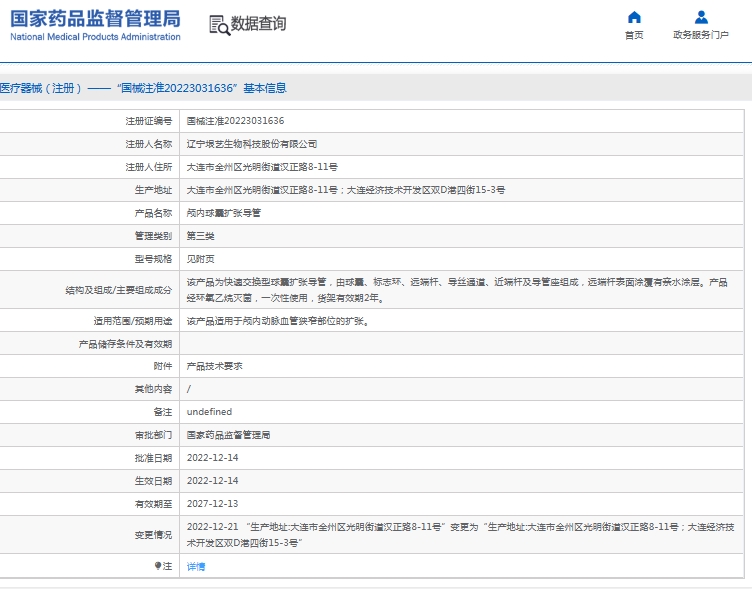This screenshot has width=752, height=589.
Task: Click the 生产地址 row label
Action: [x=153, y=190]
